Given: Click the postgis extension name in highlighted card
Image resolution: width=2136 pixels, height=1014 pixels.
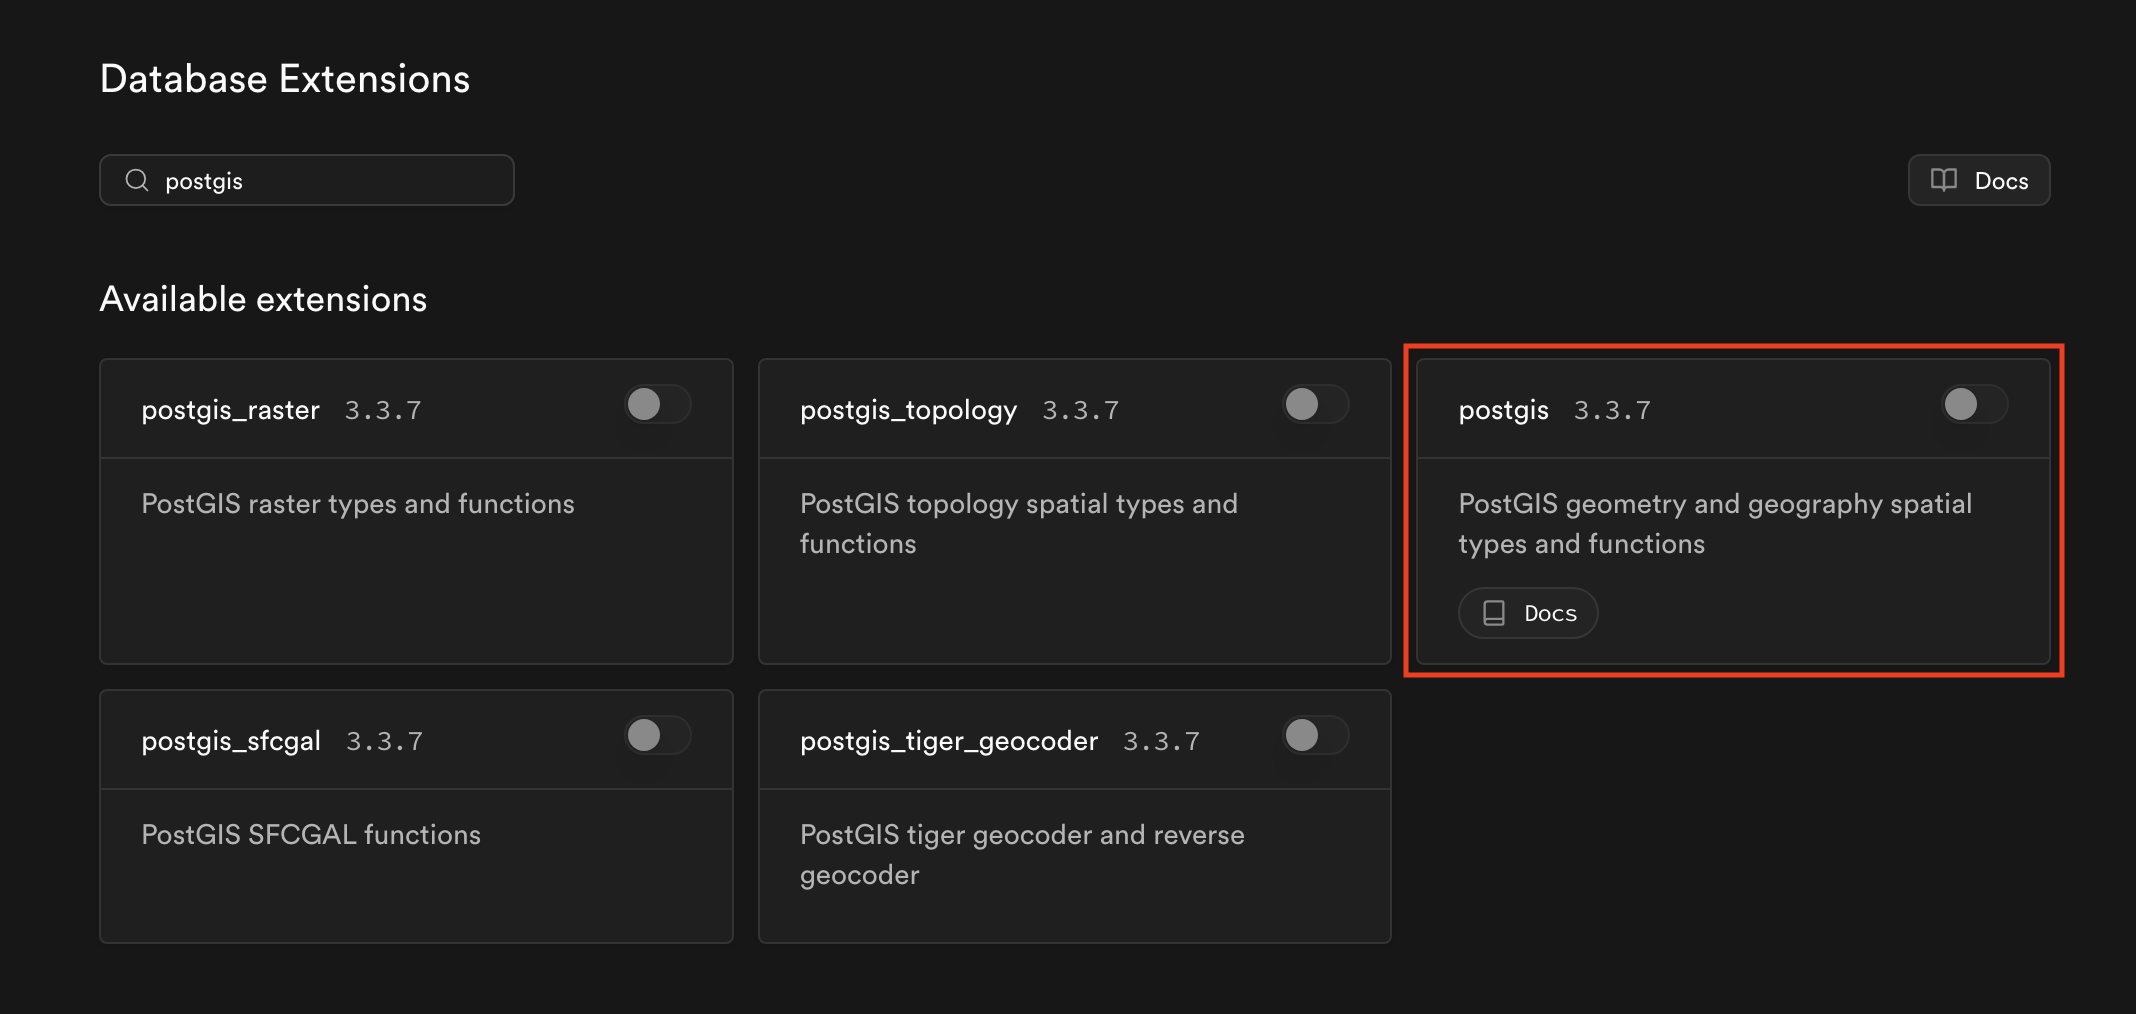Looking at the screenshot, I should coord(1503,410).
